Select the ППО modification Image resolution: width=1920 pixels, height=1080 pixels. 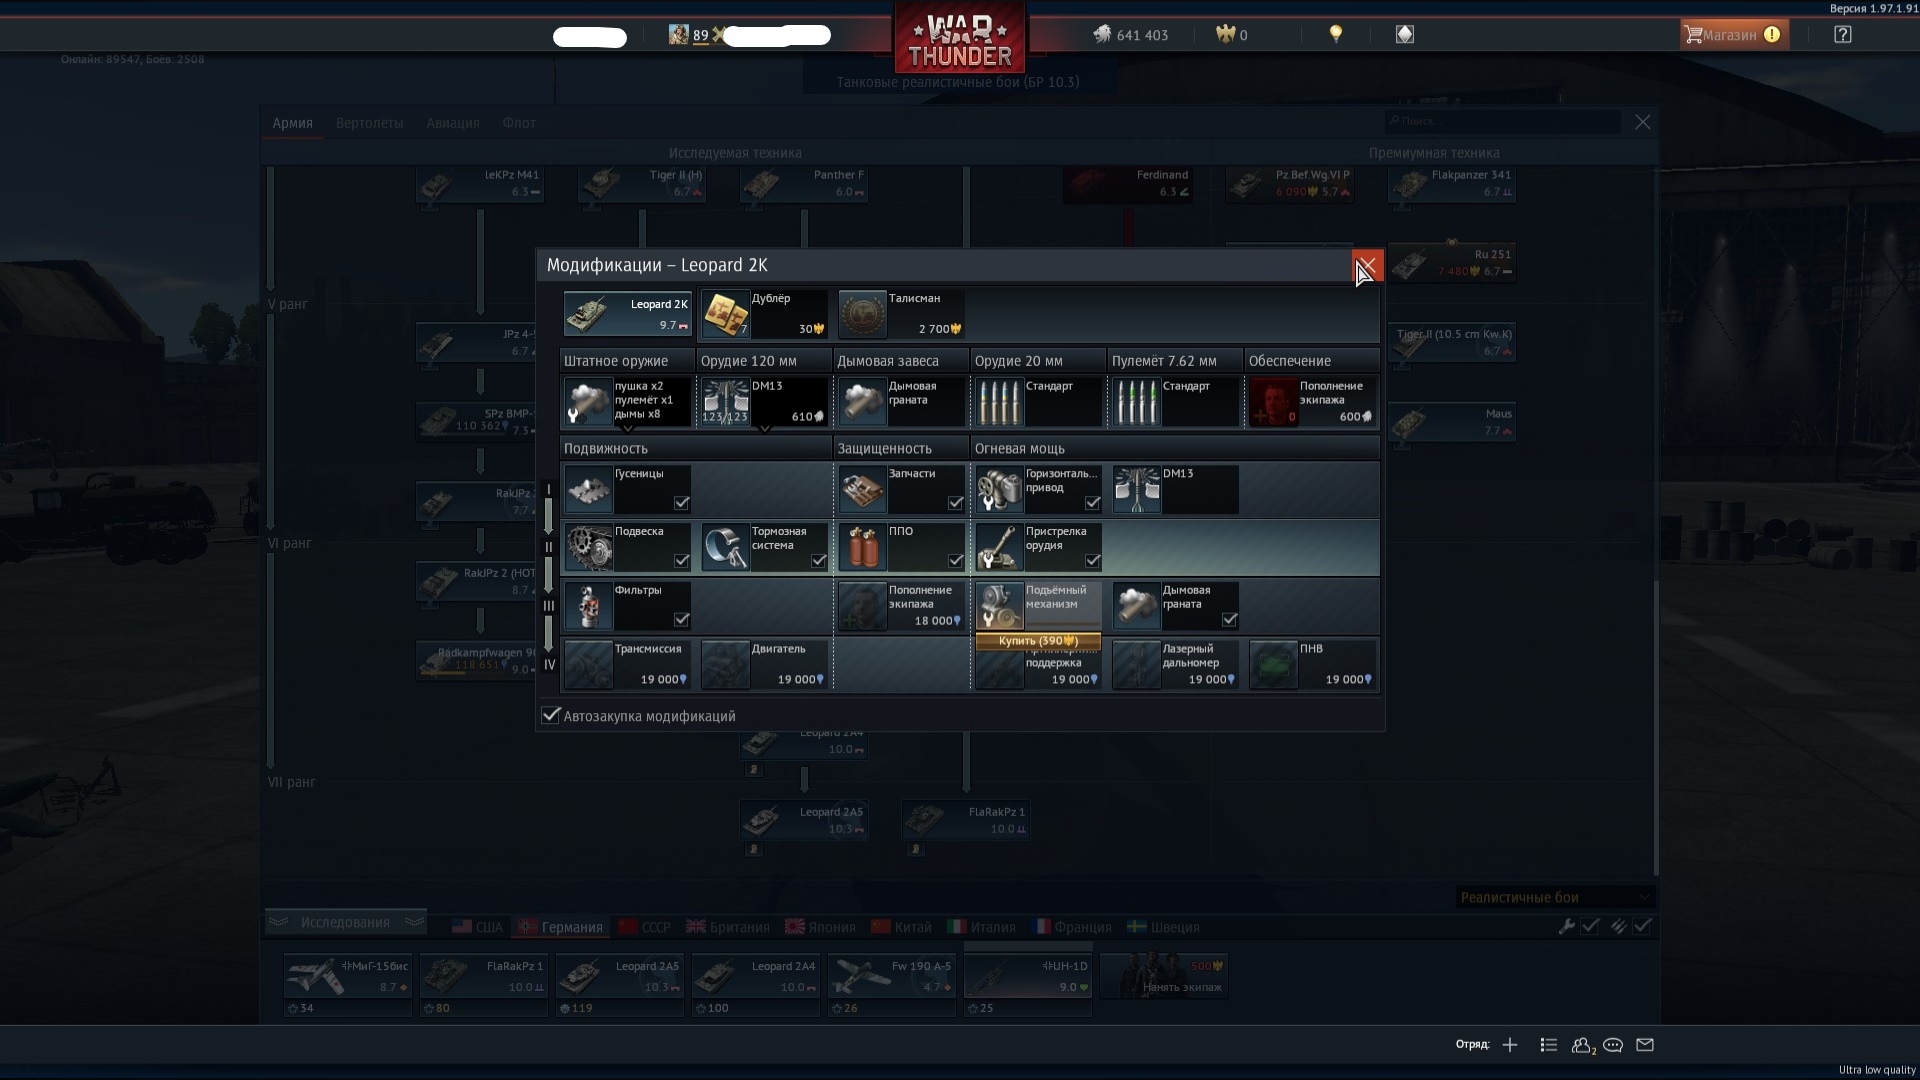click(901, 548)
